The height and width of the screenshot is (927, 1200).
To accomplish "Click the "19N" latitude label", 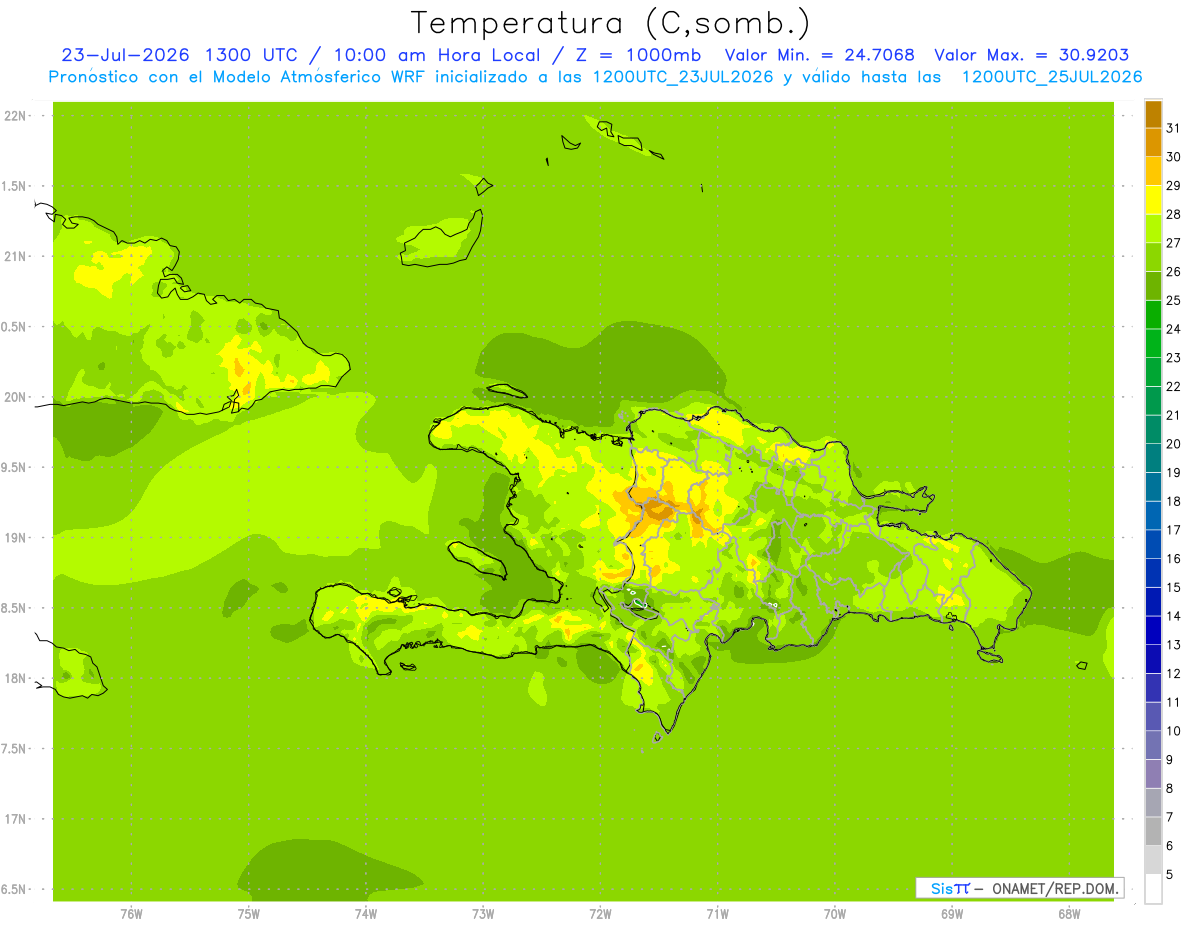I will [x=16, y=537].
